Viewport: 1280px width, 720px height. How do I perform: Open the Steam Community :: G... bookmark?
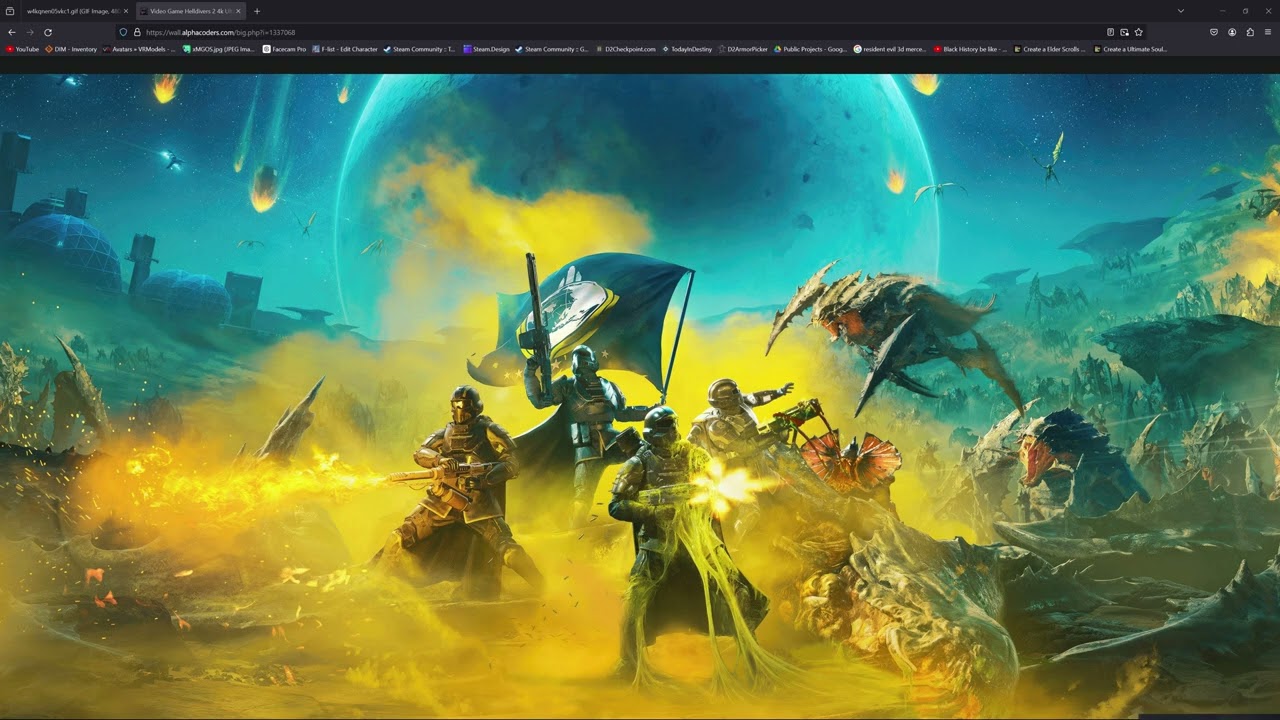click(551, 49)
